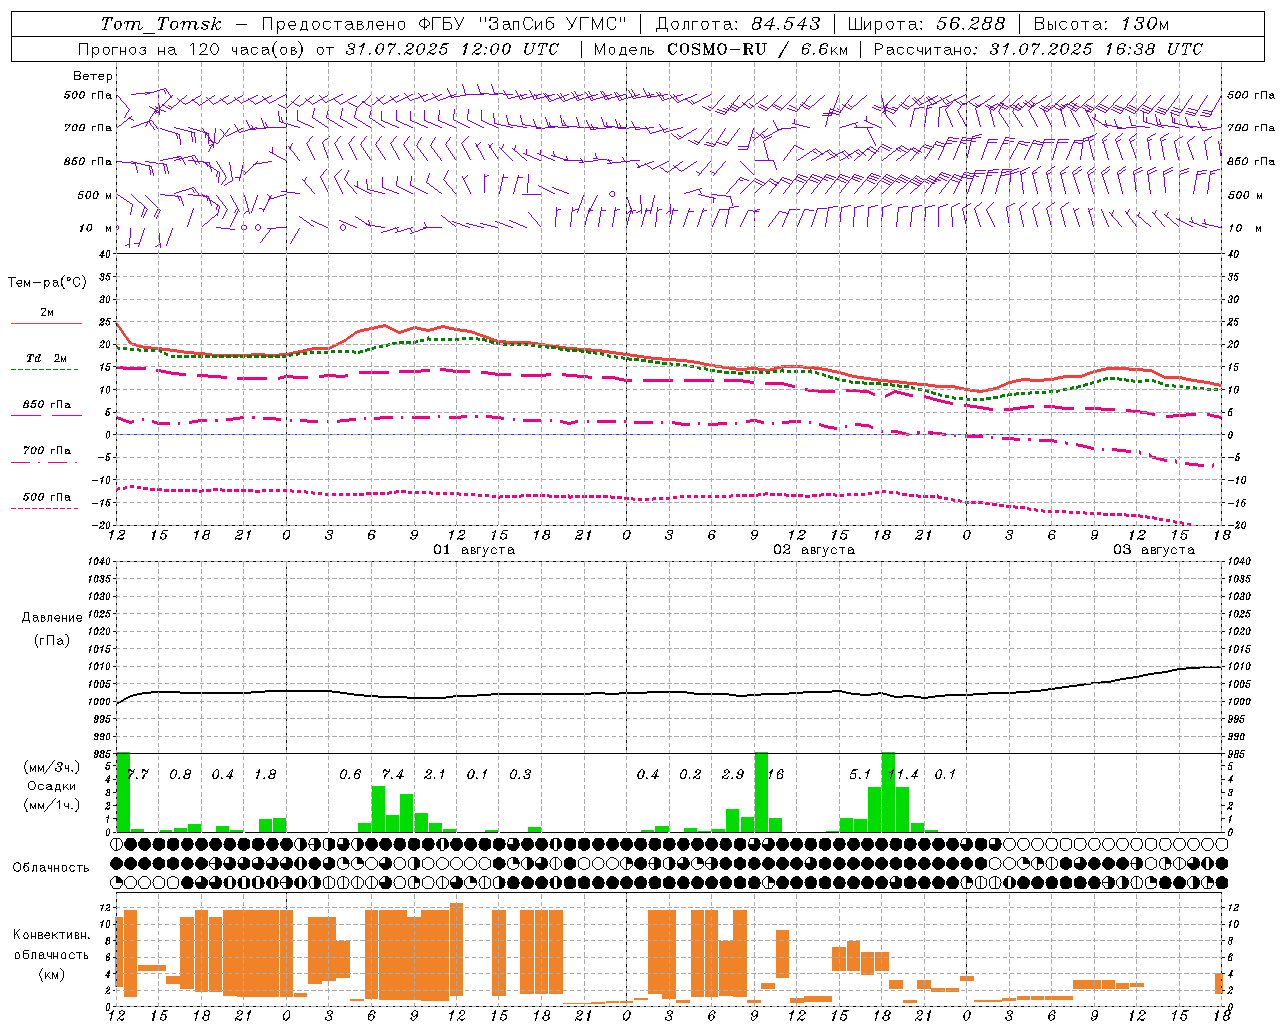Click the 700 гПа temperature legend entry

[47, 451]
